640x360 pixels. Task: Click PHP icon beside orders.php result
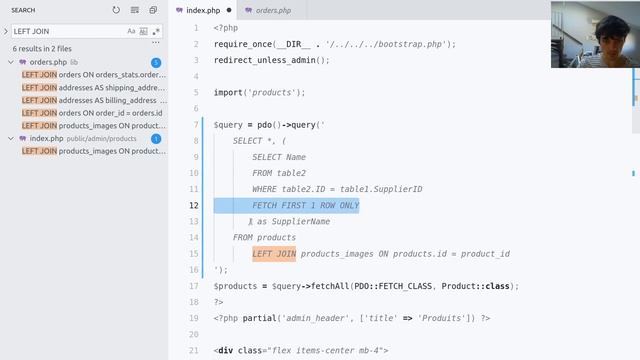click(23, 62)
